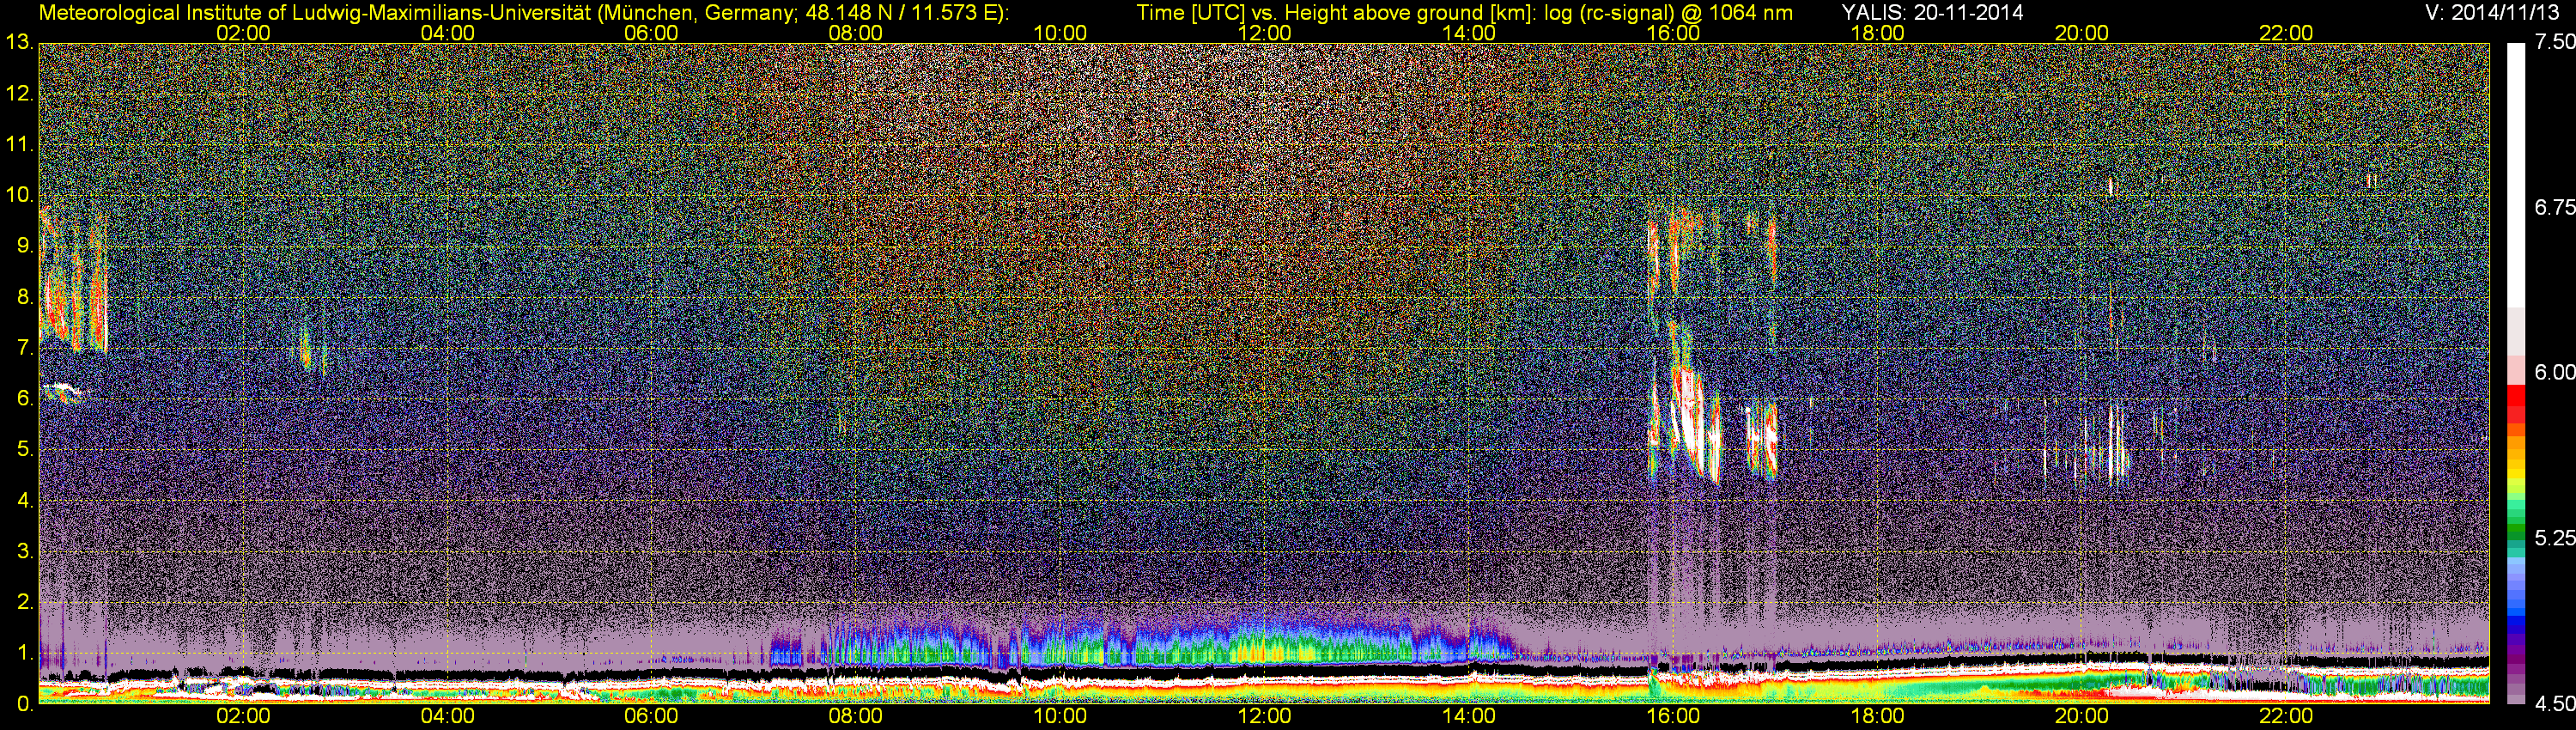Pick the 3 km height axis label
Screen dimensions: 2576x730
coord(24,552)
